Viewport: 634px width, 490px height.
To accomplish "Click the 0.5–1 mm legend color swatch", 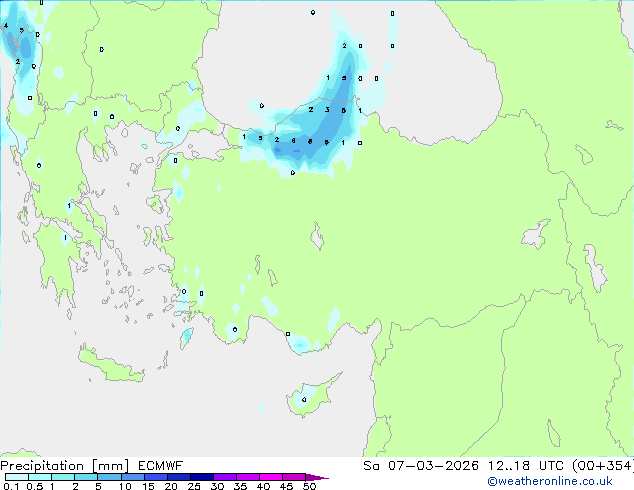I will pos(40,477).
